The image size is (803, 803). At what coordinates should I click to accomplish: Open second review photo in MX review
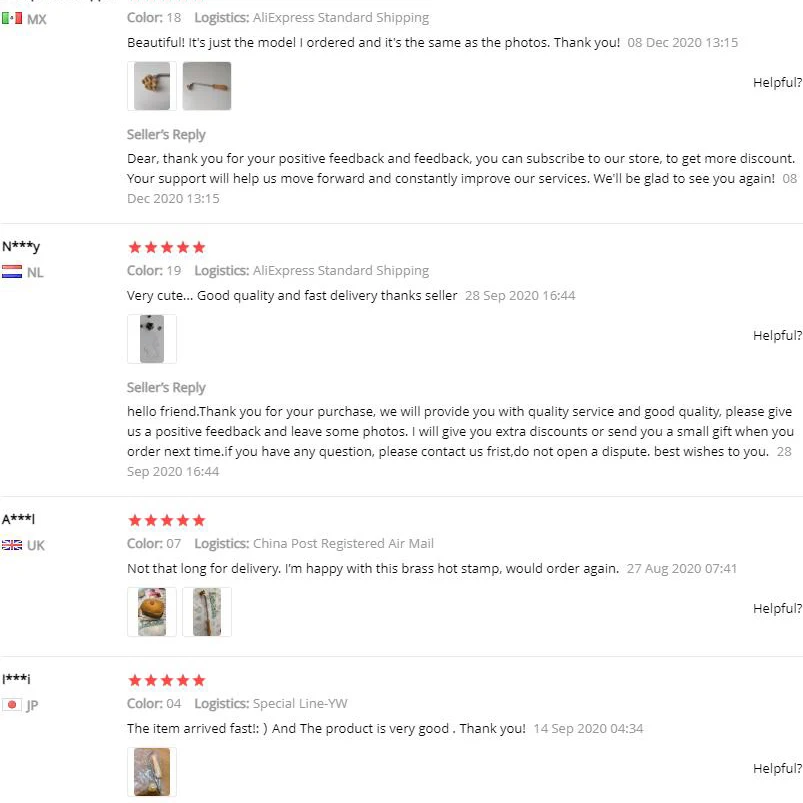[x=207, y=86]
